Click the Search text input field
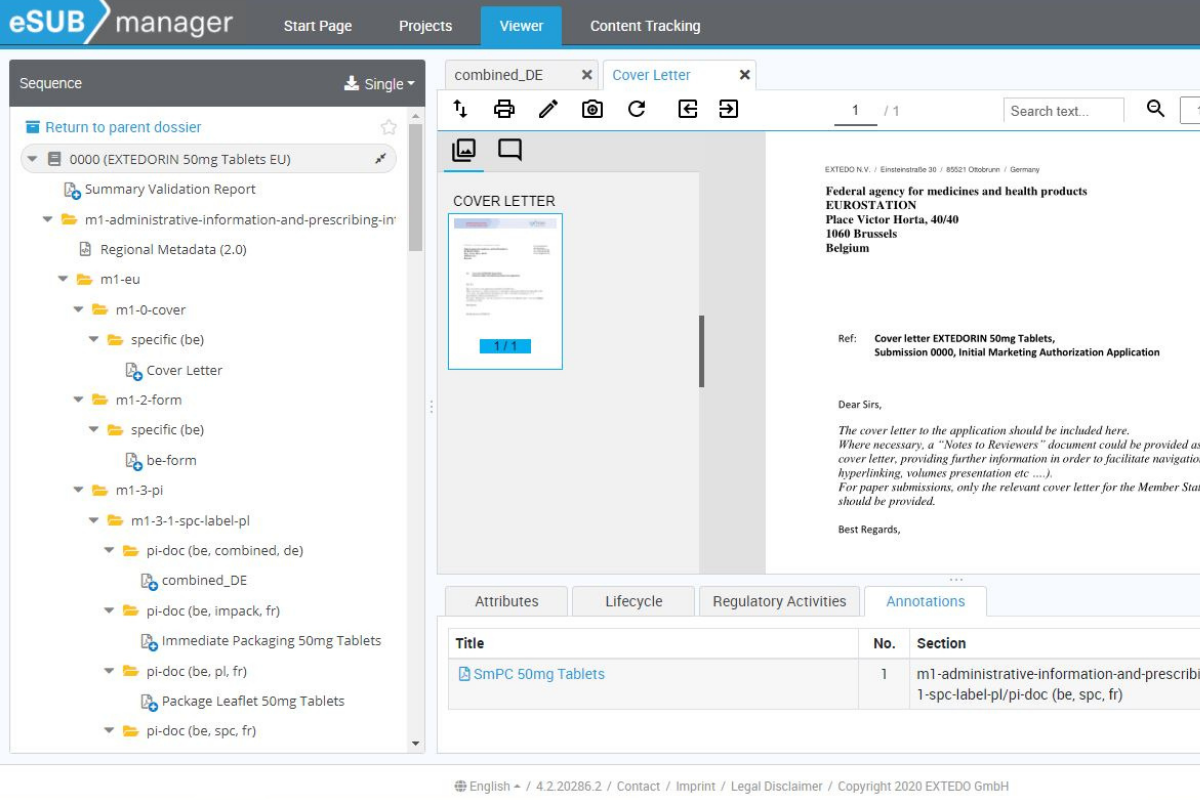The width and height of the screenshot is (1200, 800). 1064,110
